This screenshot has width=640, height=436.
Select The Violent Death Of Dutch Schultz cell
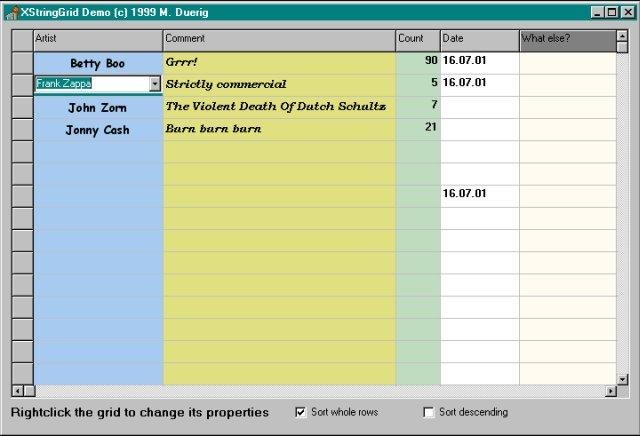click(x=279, y=108)
